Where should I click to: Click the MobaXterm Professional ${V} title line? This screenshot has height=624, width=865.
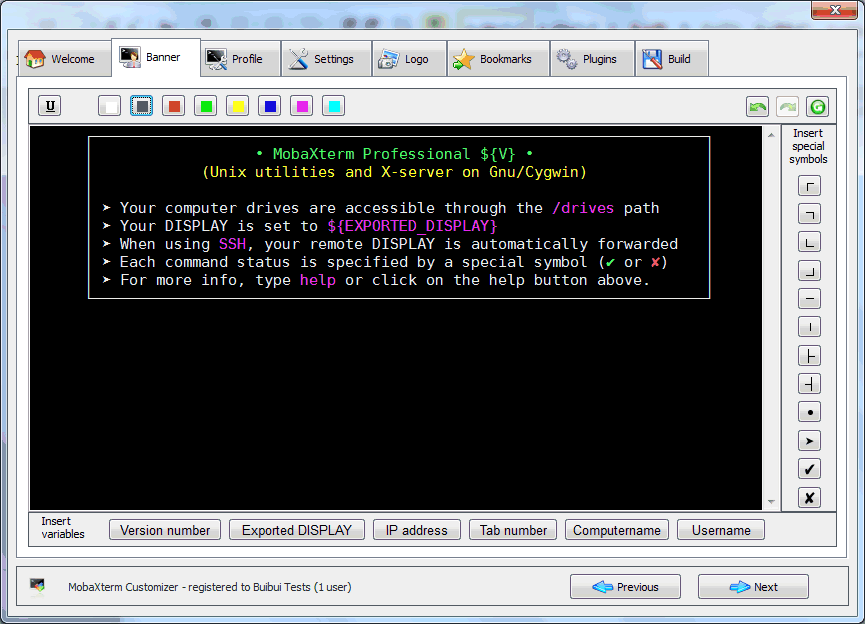pos(395,154)
